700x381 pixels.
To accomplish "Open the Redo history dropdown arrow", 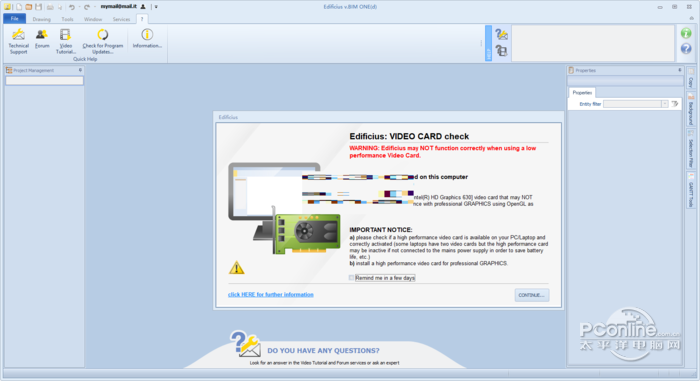I will [94, 7].
